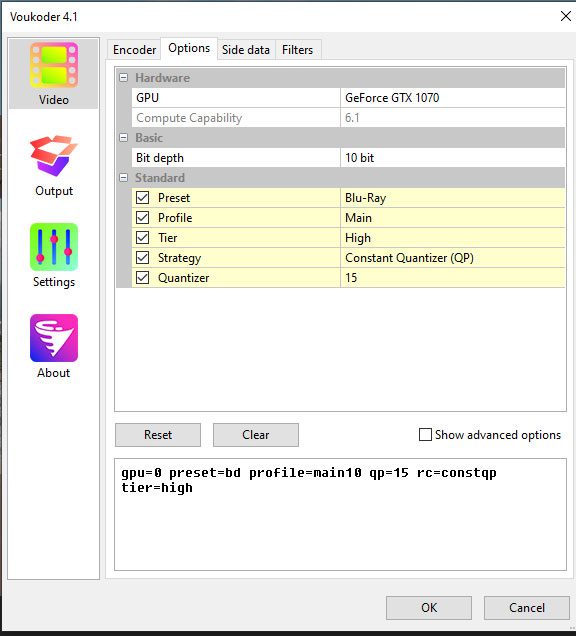Viewport: 576px width, 636px height.
Task: Click the Quantizer value field 15
Action: [452, 278]
